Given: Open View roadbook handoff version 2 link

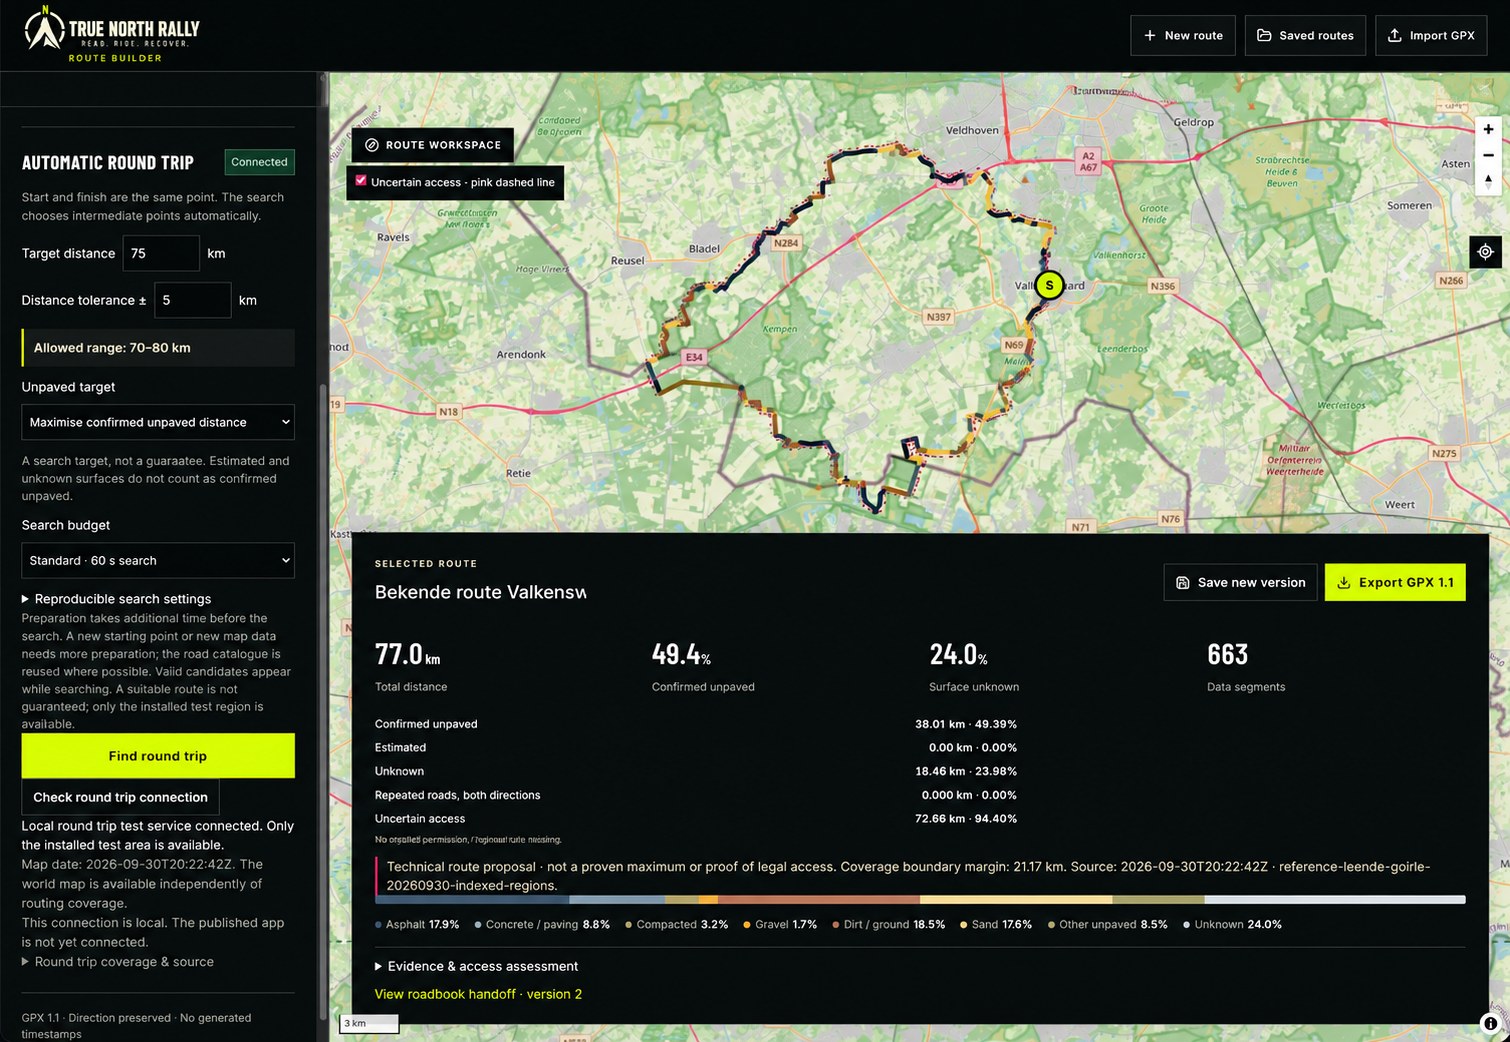Looking at the screenshot, I should coord(478,994).
